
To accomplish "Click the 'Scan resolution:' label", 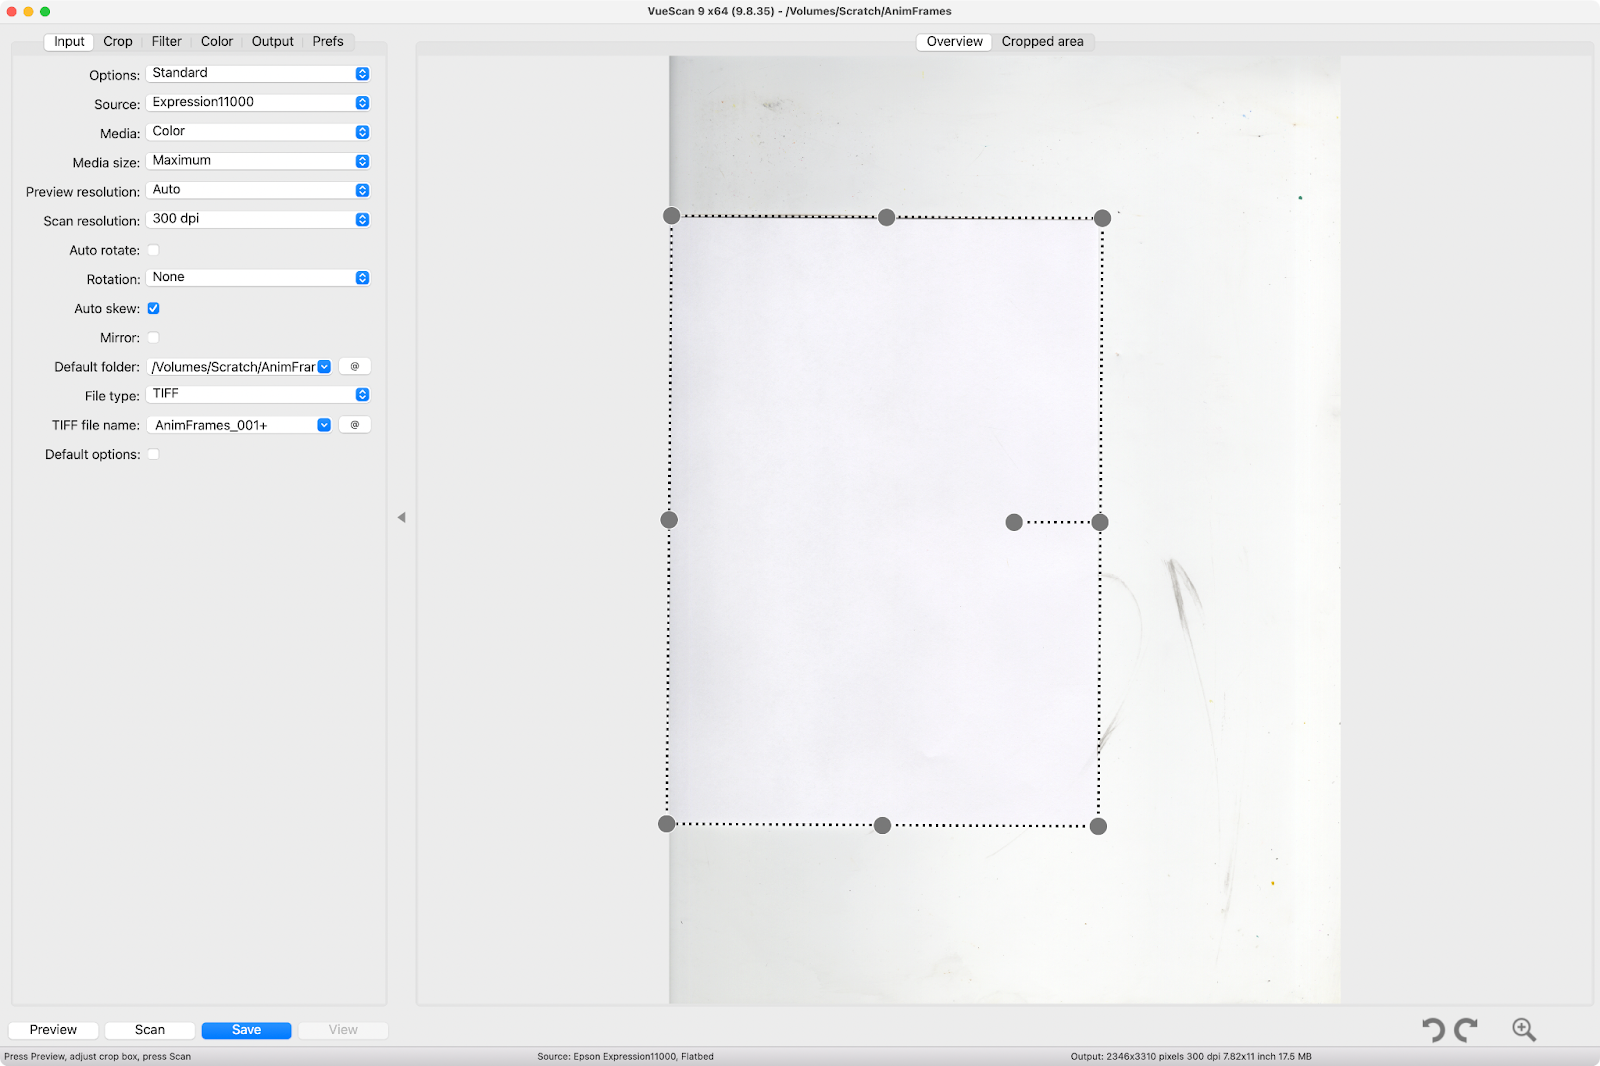I will 91,221.
